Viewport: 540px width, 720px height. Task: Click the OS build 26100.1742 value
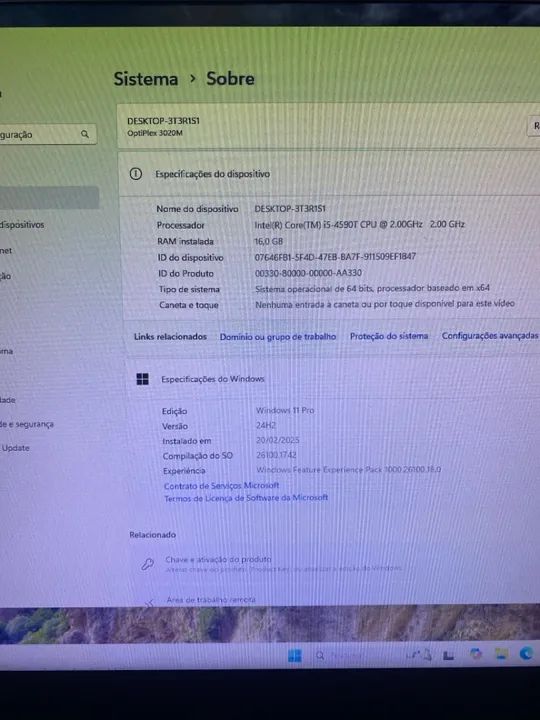[x=276, y=455]
